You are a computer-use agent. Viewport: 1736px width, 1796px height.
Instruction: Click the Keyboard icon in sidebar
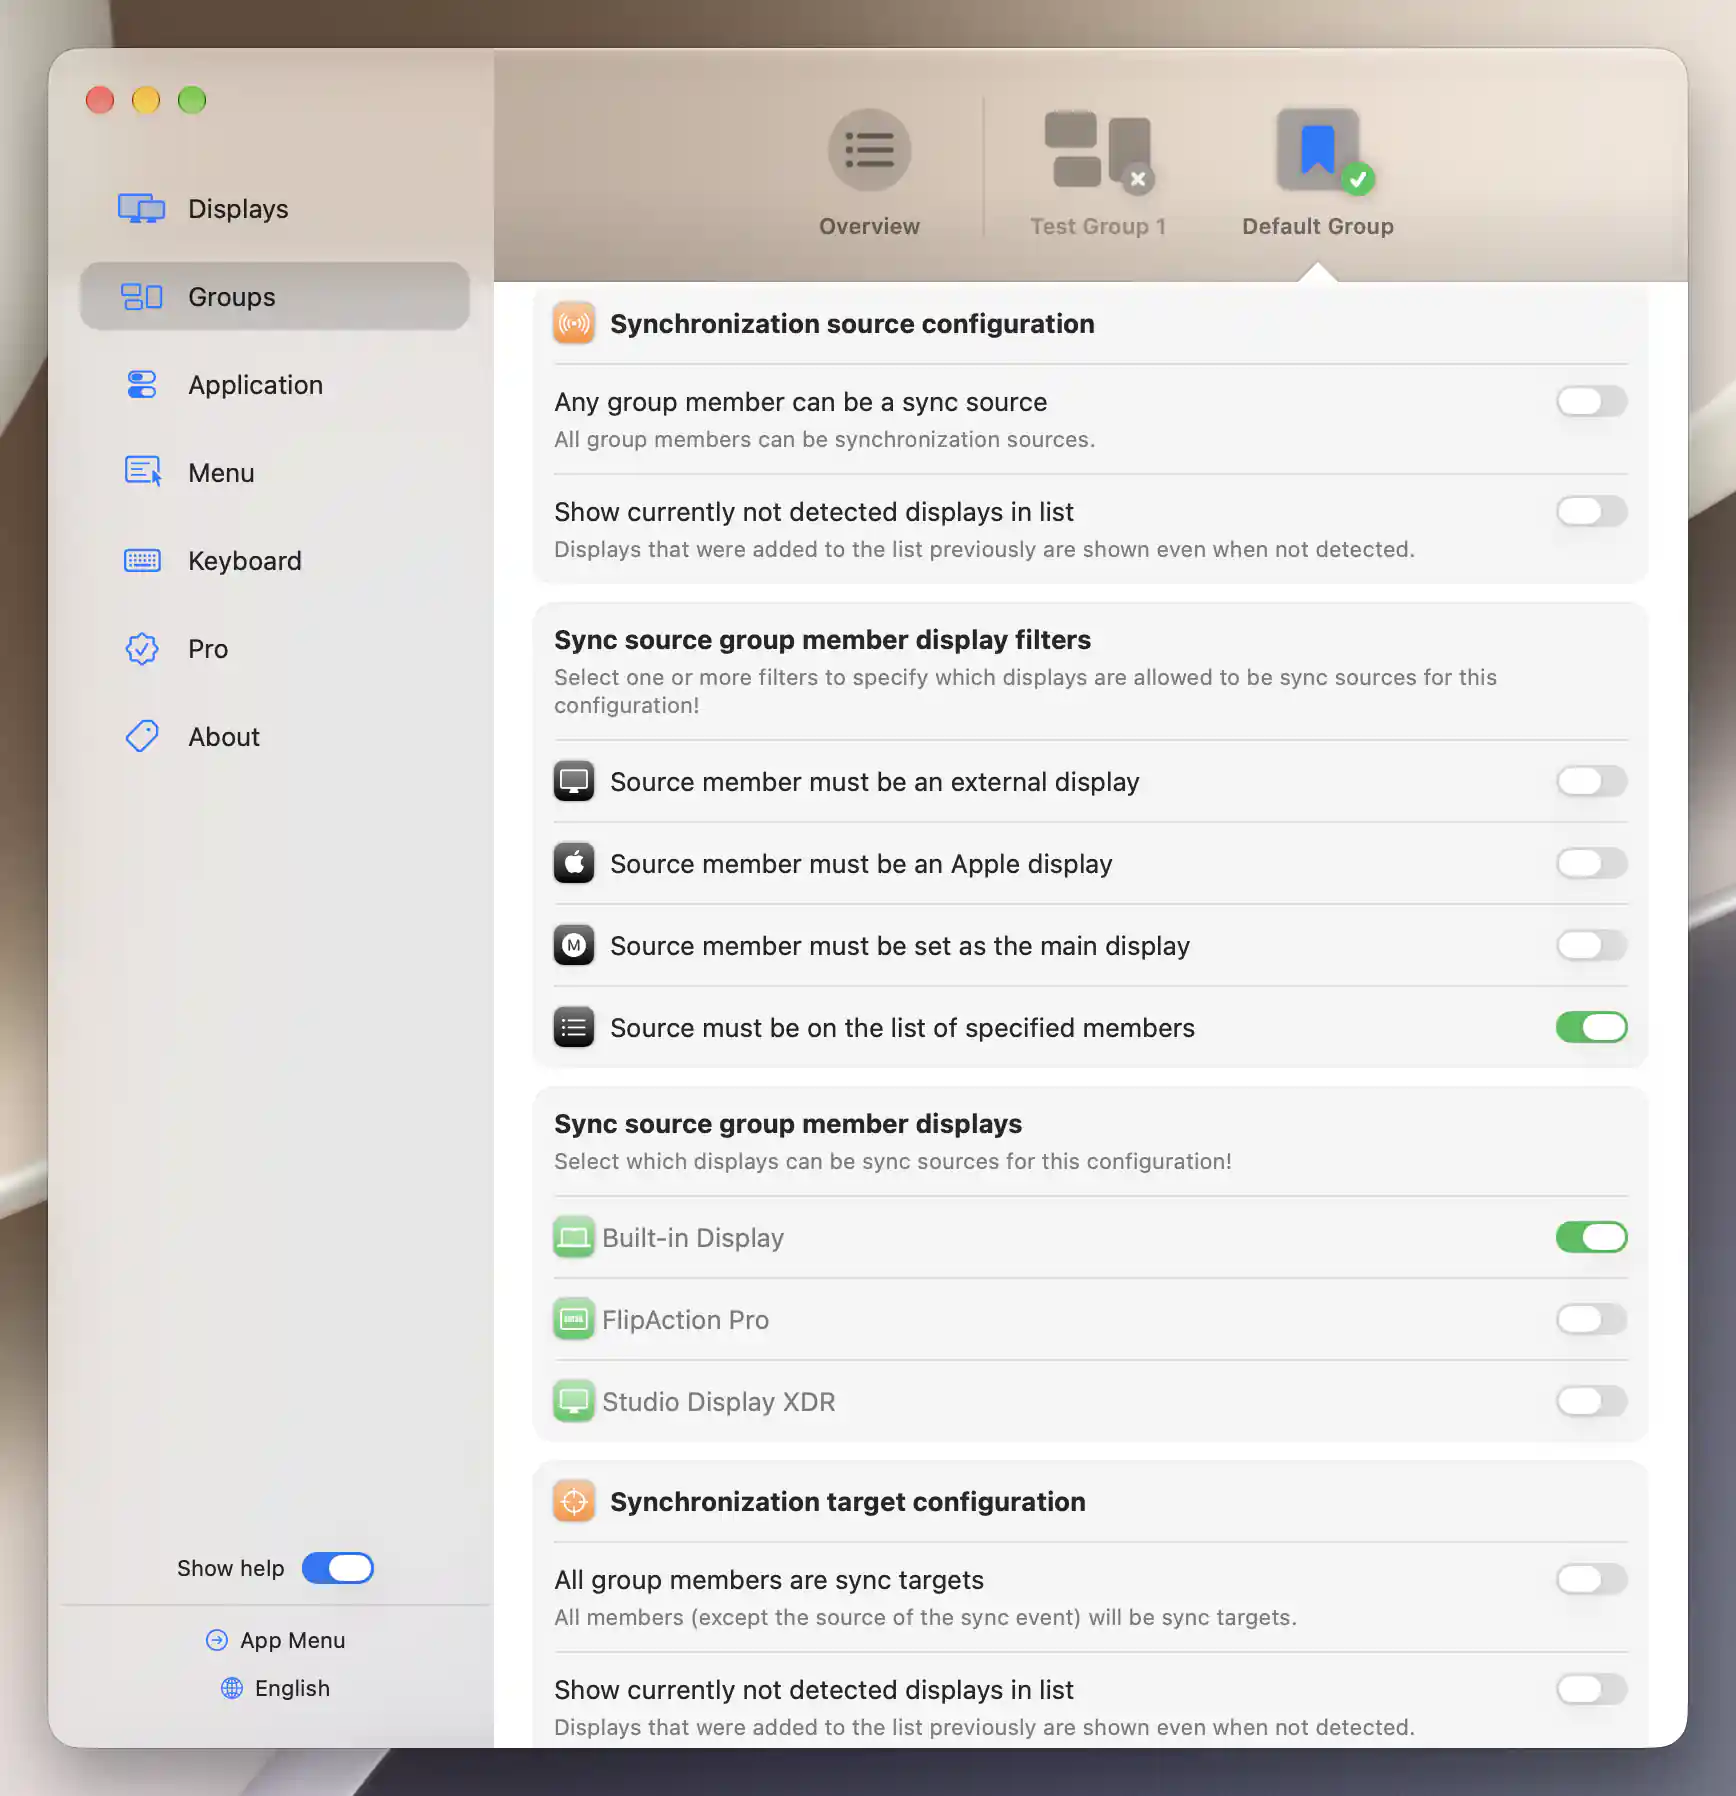click(141, 561)
